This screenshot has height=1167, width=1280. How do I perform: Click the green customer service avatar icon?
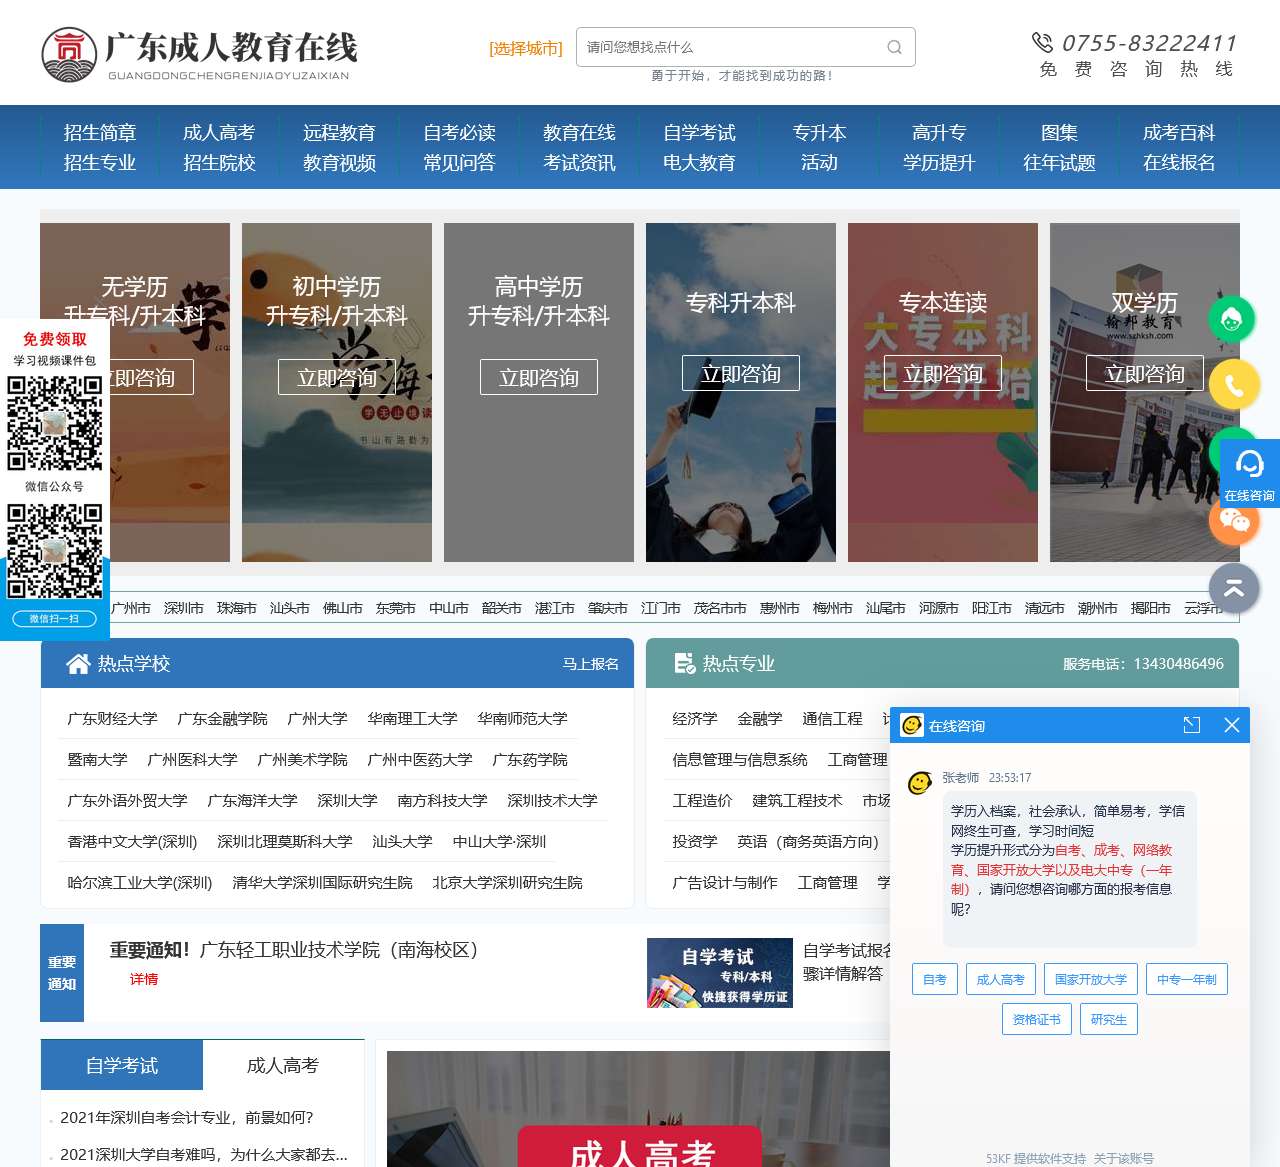click(1233, 319)
